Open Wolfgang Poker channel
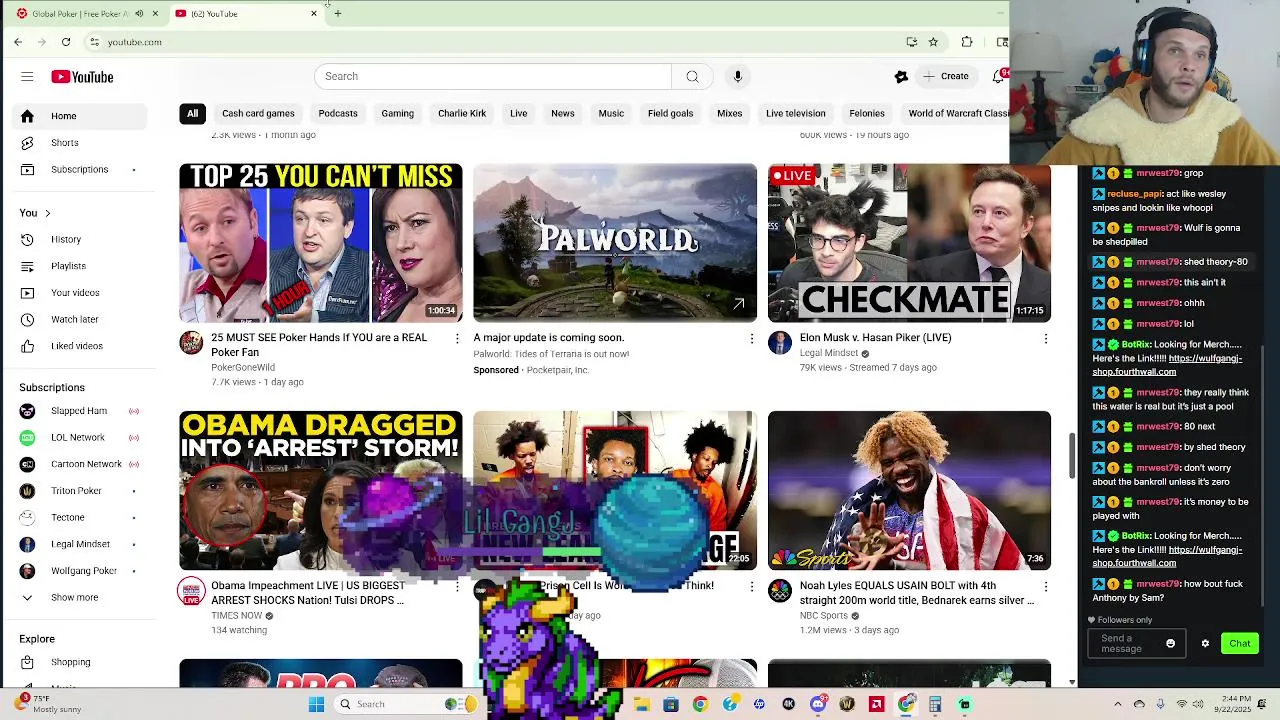1280x720 pixels. point(77,571)
